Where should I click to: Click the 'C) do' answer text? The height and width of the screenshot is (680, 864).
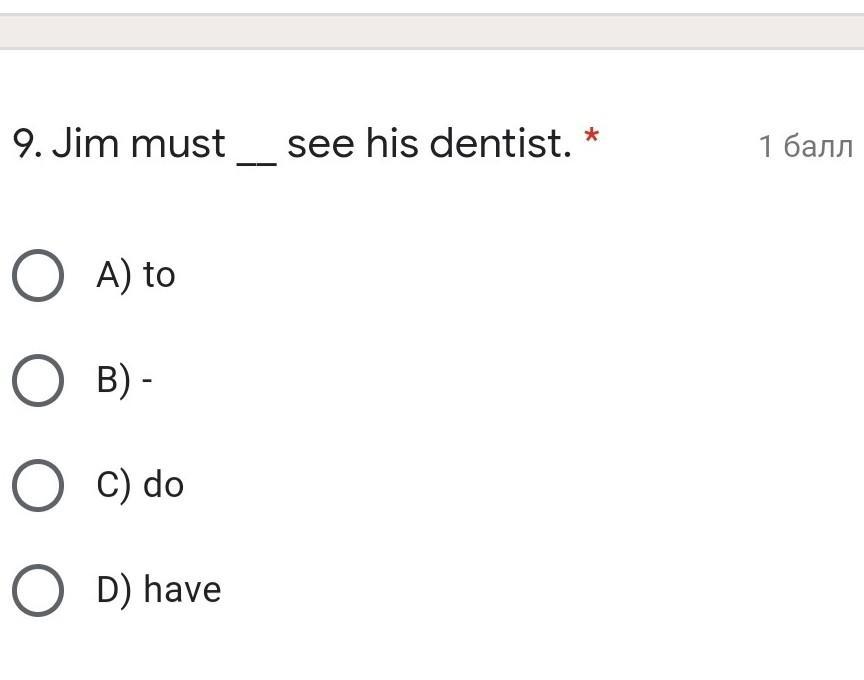pos(140,485)
